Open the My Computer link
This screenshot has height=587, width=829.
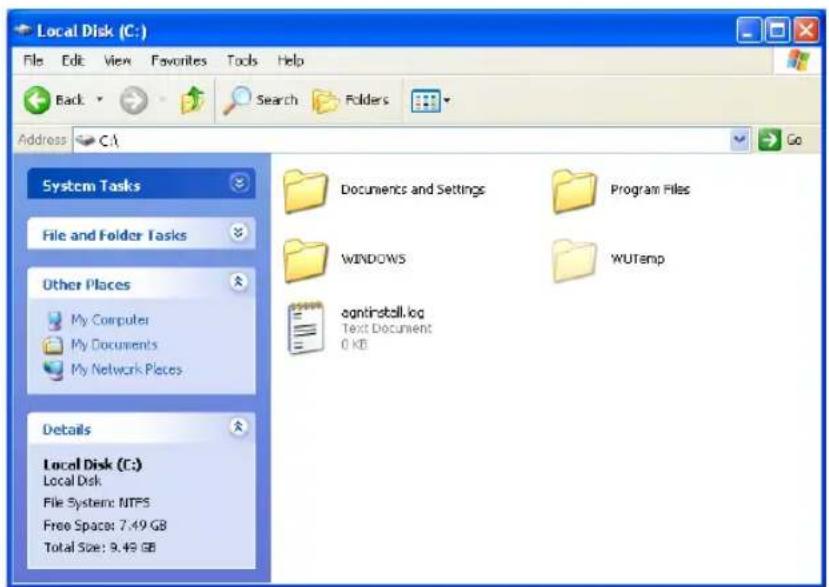(x=110, y=320)
